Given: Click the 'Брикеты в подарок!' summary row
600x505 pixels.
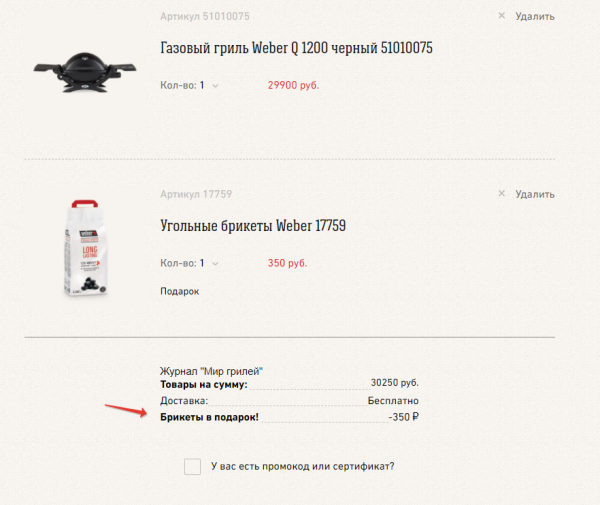Looking at the screenshot, I should pyautogui.click(x=209, y=416).
